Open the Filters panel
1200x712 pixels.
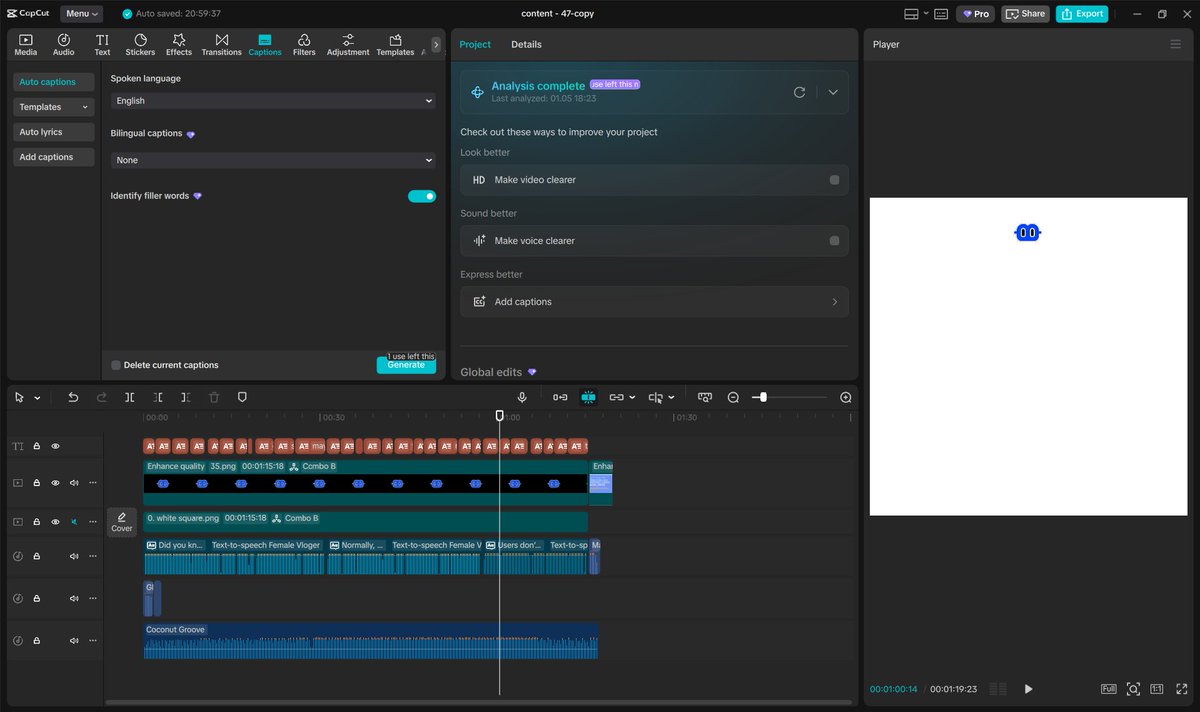tap(304, 45)
